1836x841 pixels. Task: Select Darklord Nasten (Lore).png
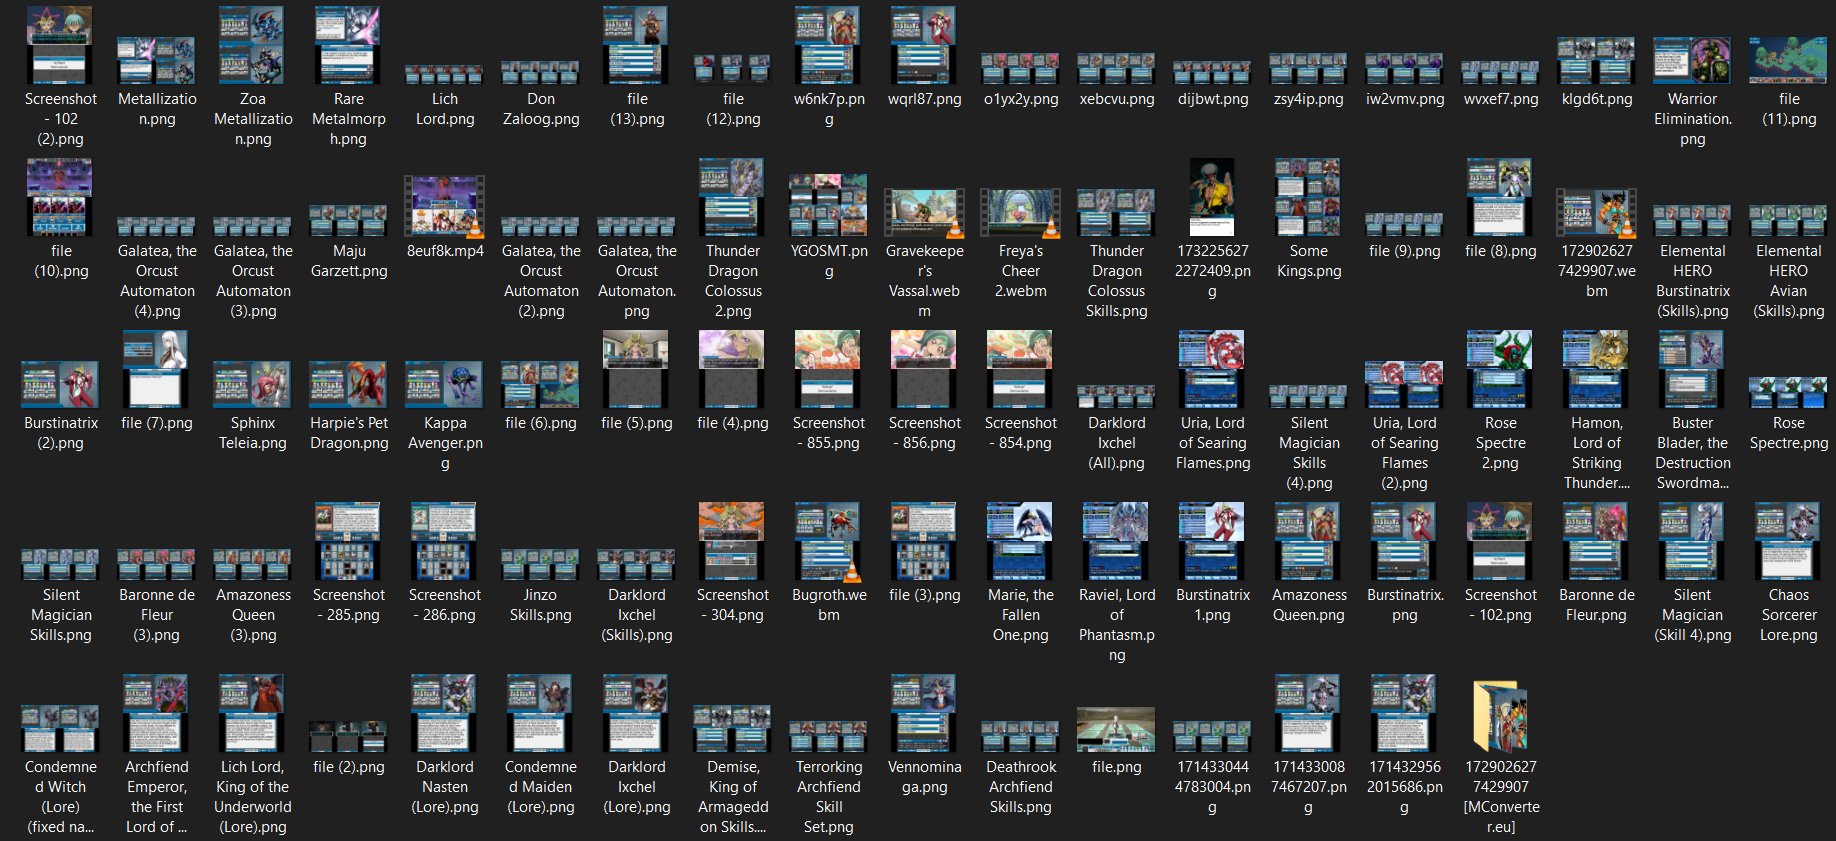coord(444,713)
